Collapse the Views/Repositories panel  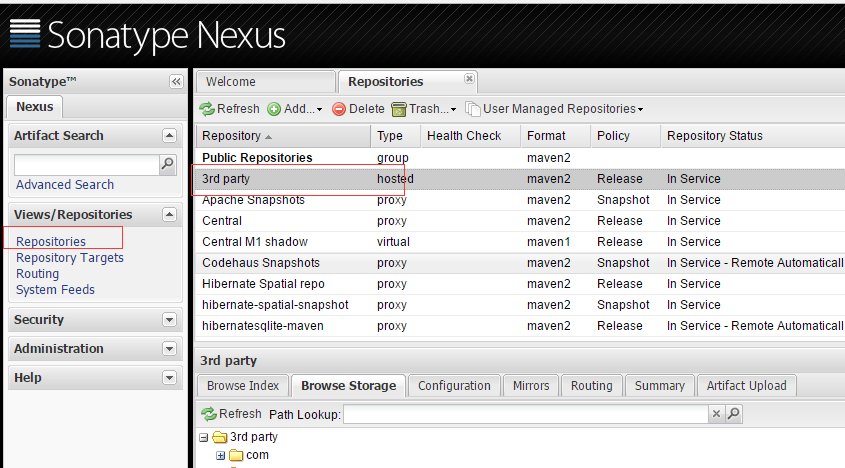pyautogui.click(x=169, y=215)
